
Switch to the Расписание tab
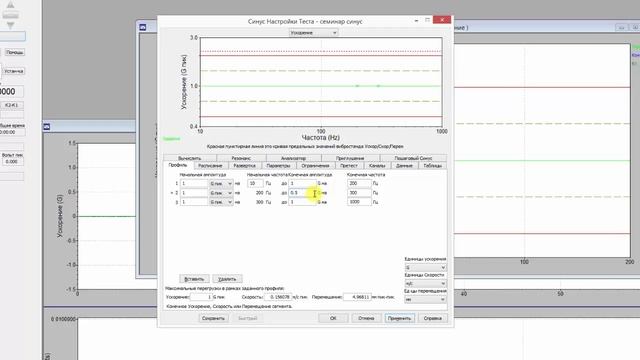[x=210, y=166]
